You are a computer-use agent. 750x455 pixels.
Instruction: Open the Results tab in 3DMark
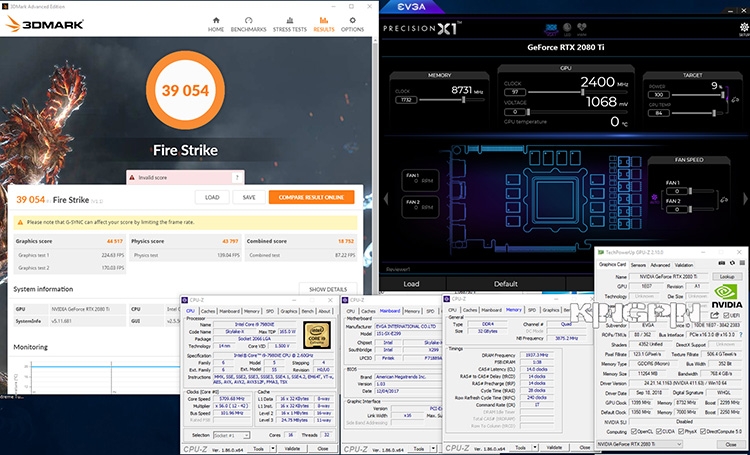(324, 23)
